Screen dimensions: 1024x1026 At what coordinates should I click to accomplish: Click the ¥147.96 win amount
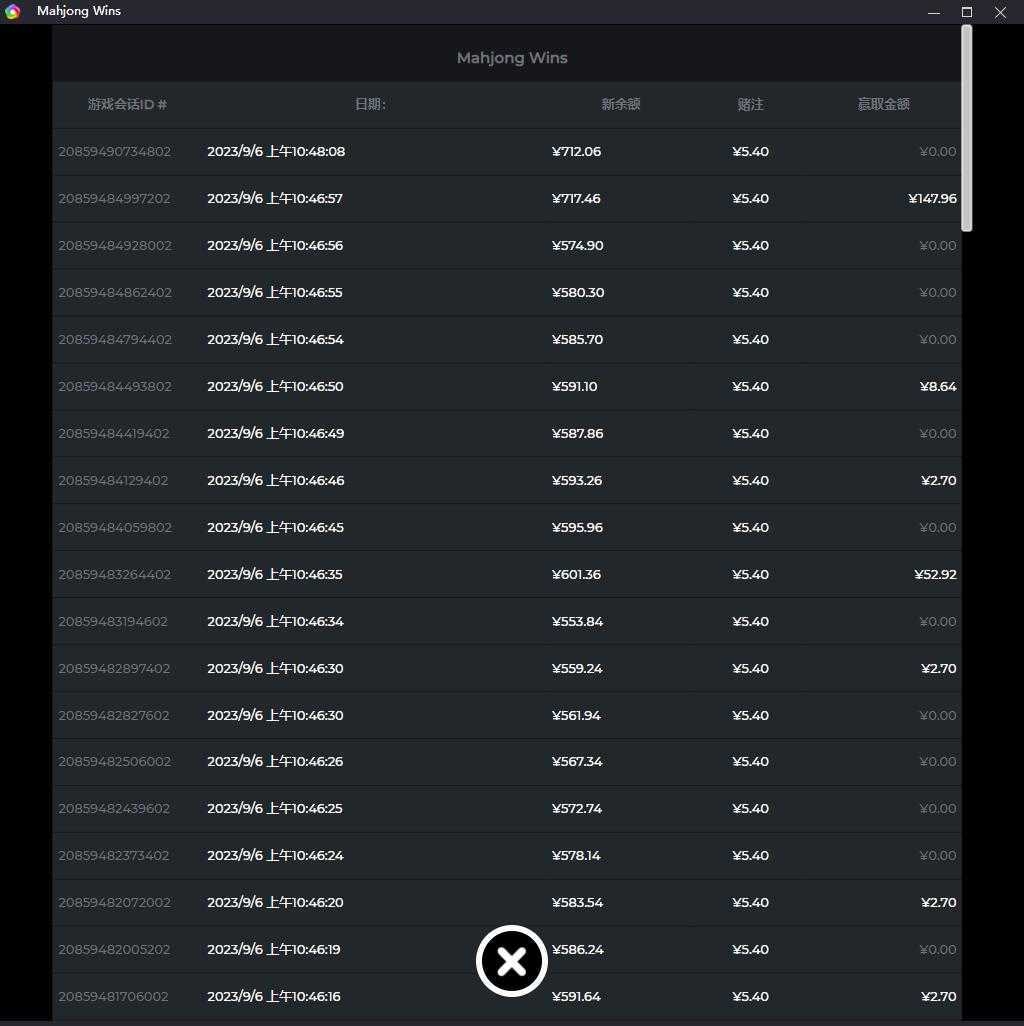click(932, 199)
